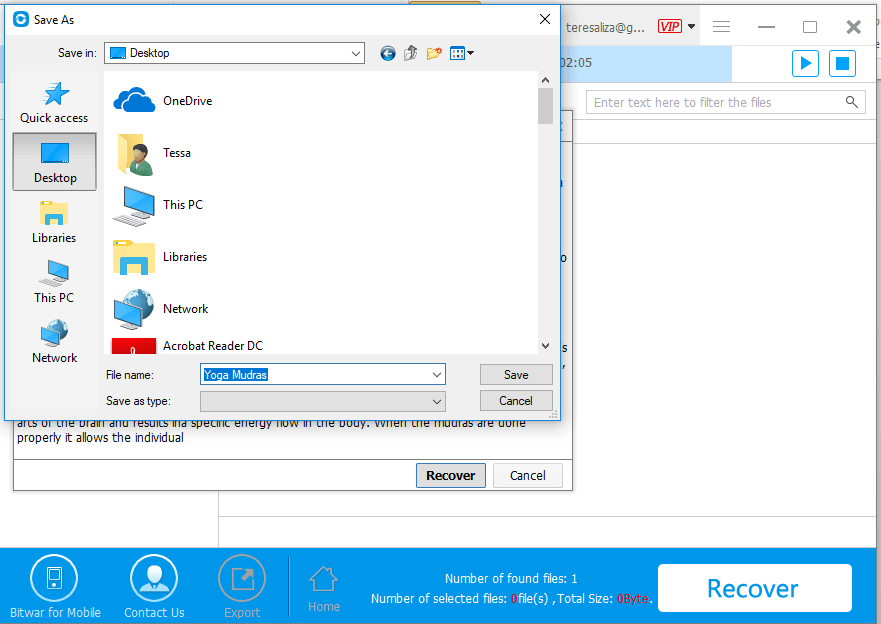Close the Save As dialog
The height and width of the screenshot is (624, 881).
coord(544,19)
